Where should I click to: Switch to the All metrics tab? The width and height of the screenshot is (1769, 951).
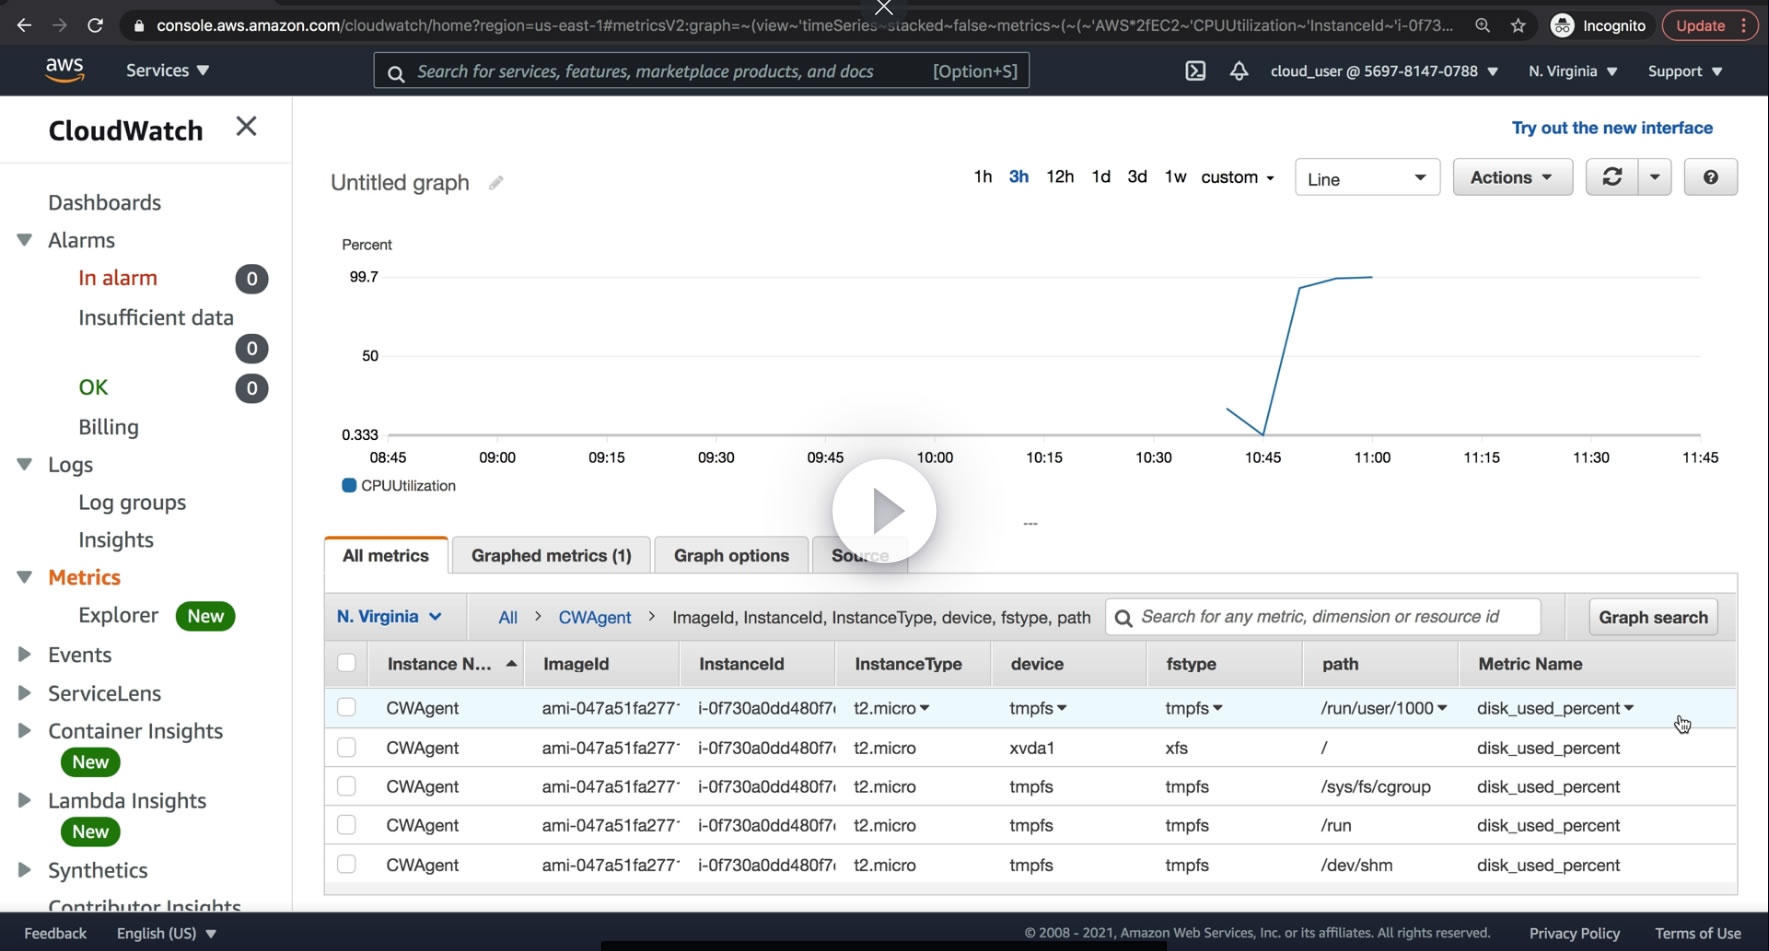coord(386,556)
